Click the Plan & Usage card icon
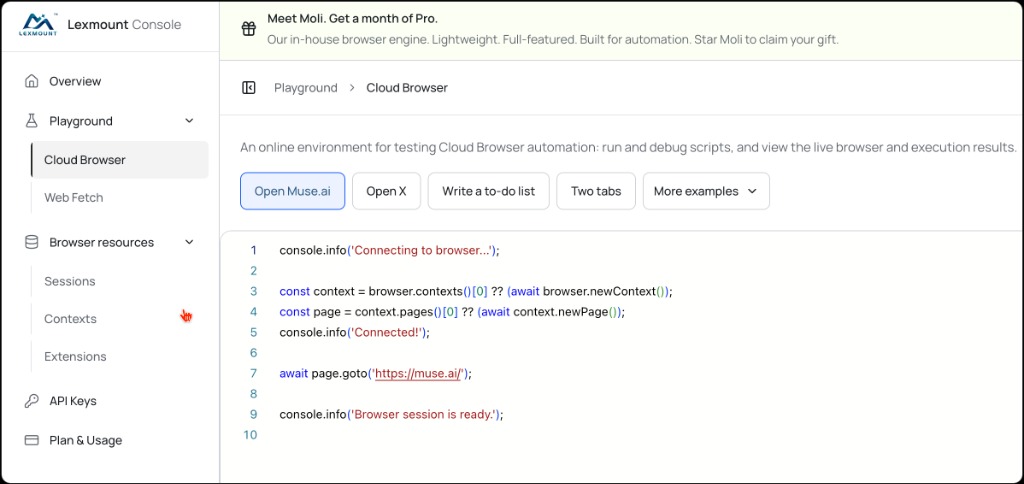 [31, 440]
